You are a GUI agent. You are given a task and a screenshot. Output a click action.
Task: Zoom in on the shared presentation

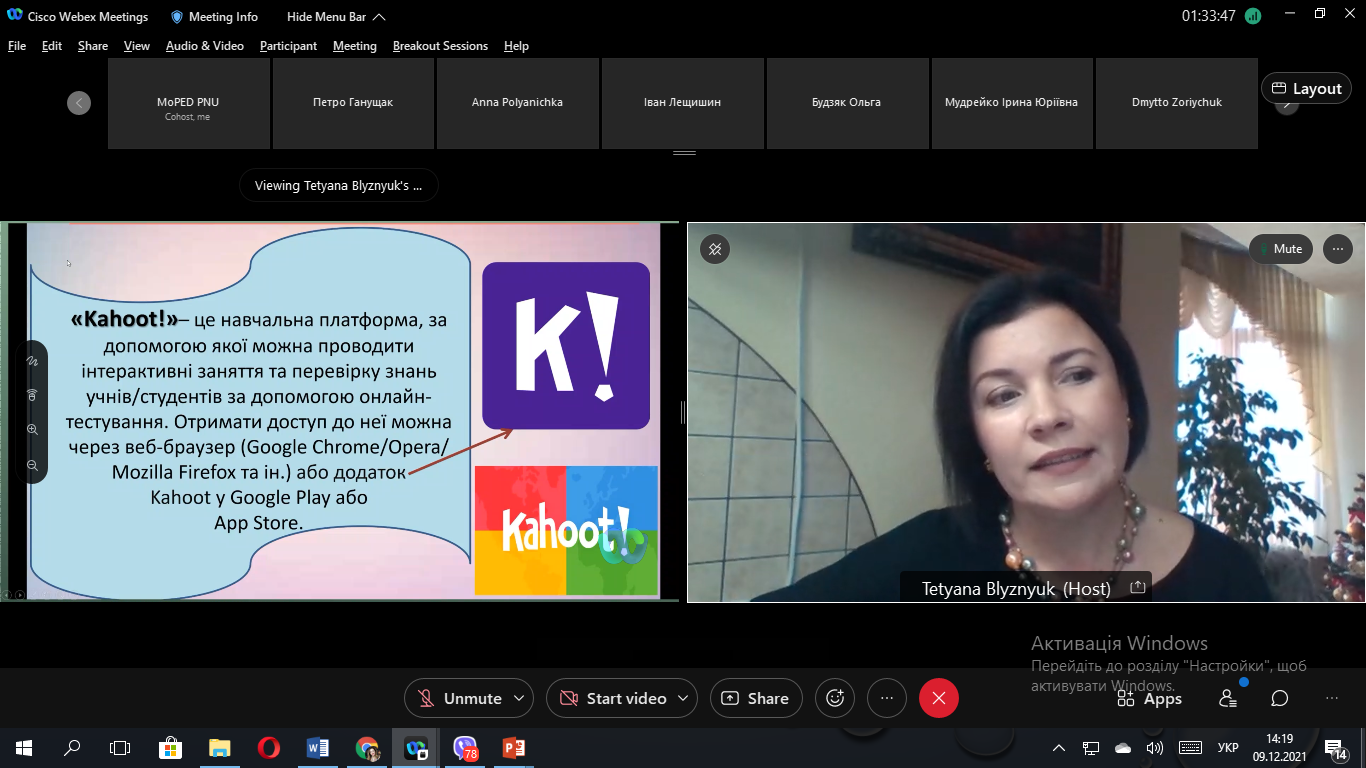click(32, 430)
